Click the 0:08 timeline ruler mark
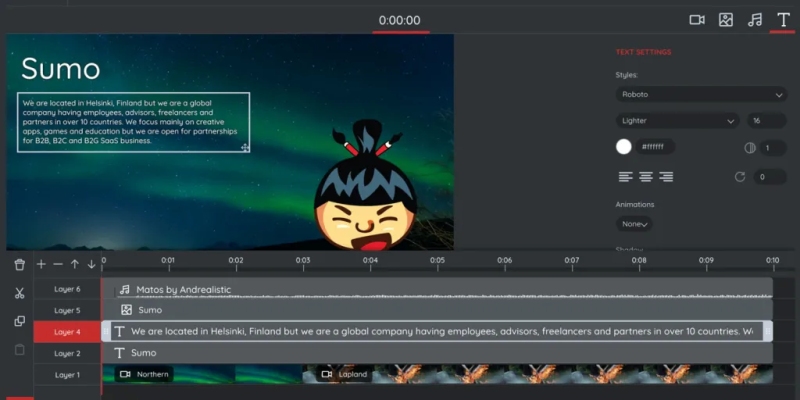 639,261
